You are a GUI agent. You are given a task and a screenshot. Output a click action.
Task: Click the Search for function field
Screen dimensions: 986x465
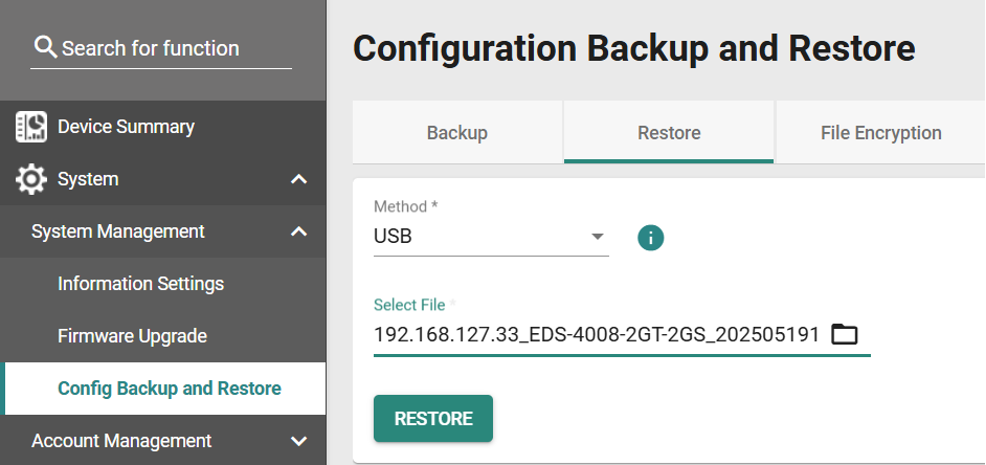point(161,48)
